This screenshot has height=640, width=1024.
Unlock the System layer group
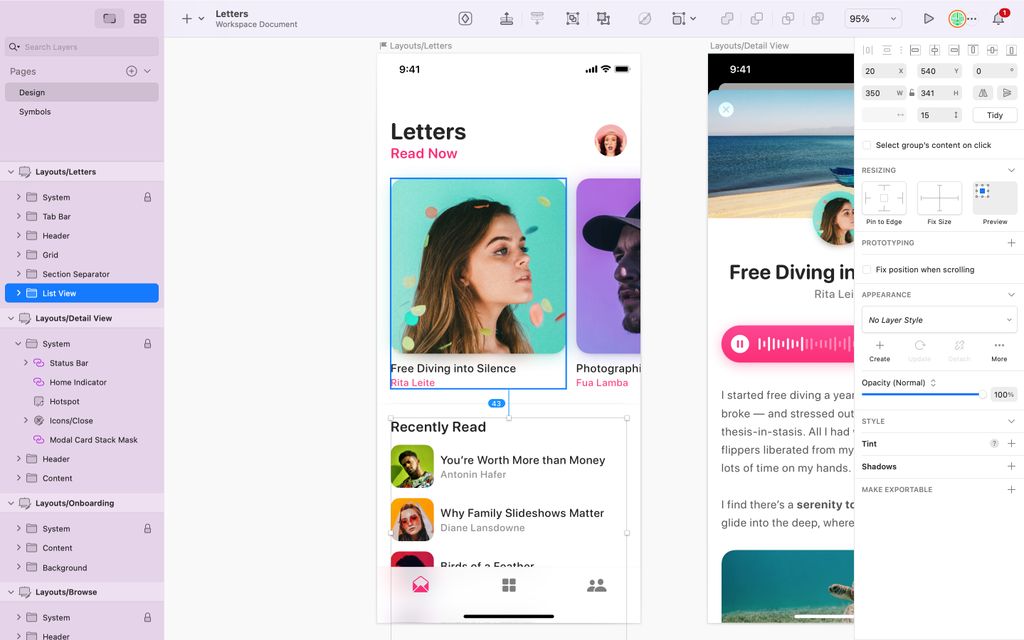[x=148, y=197]
